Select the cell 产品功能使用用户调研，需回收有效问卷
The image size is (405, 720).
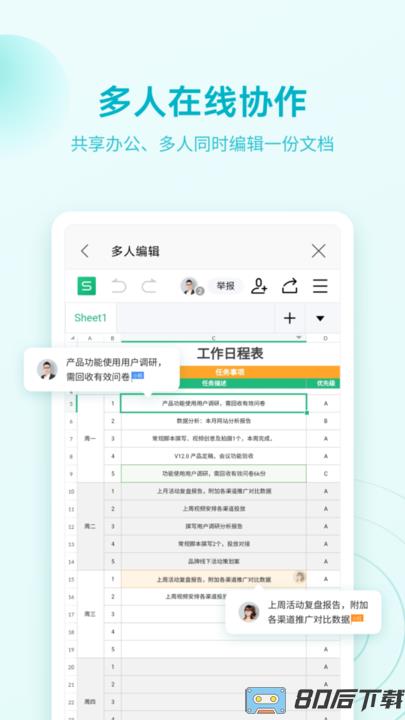pyautogui.click(x=214, y=403)
